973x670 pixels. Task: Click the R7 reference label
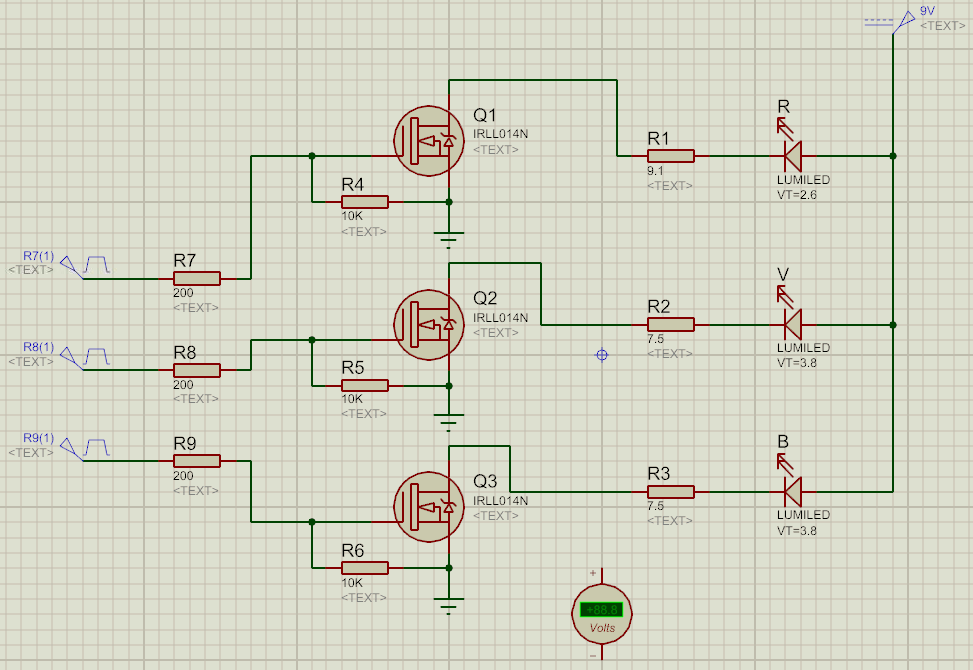pos(185,261)
